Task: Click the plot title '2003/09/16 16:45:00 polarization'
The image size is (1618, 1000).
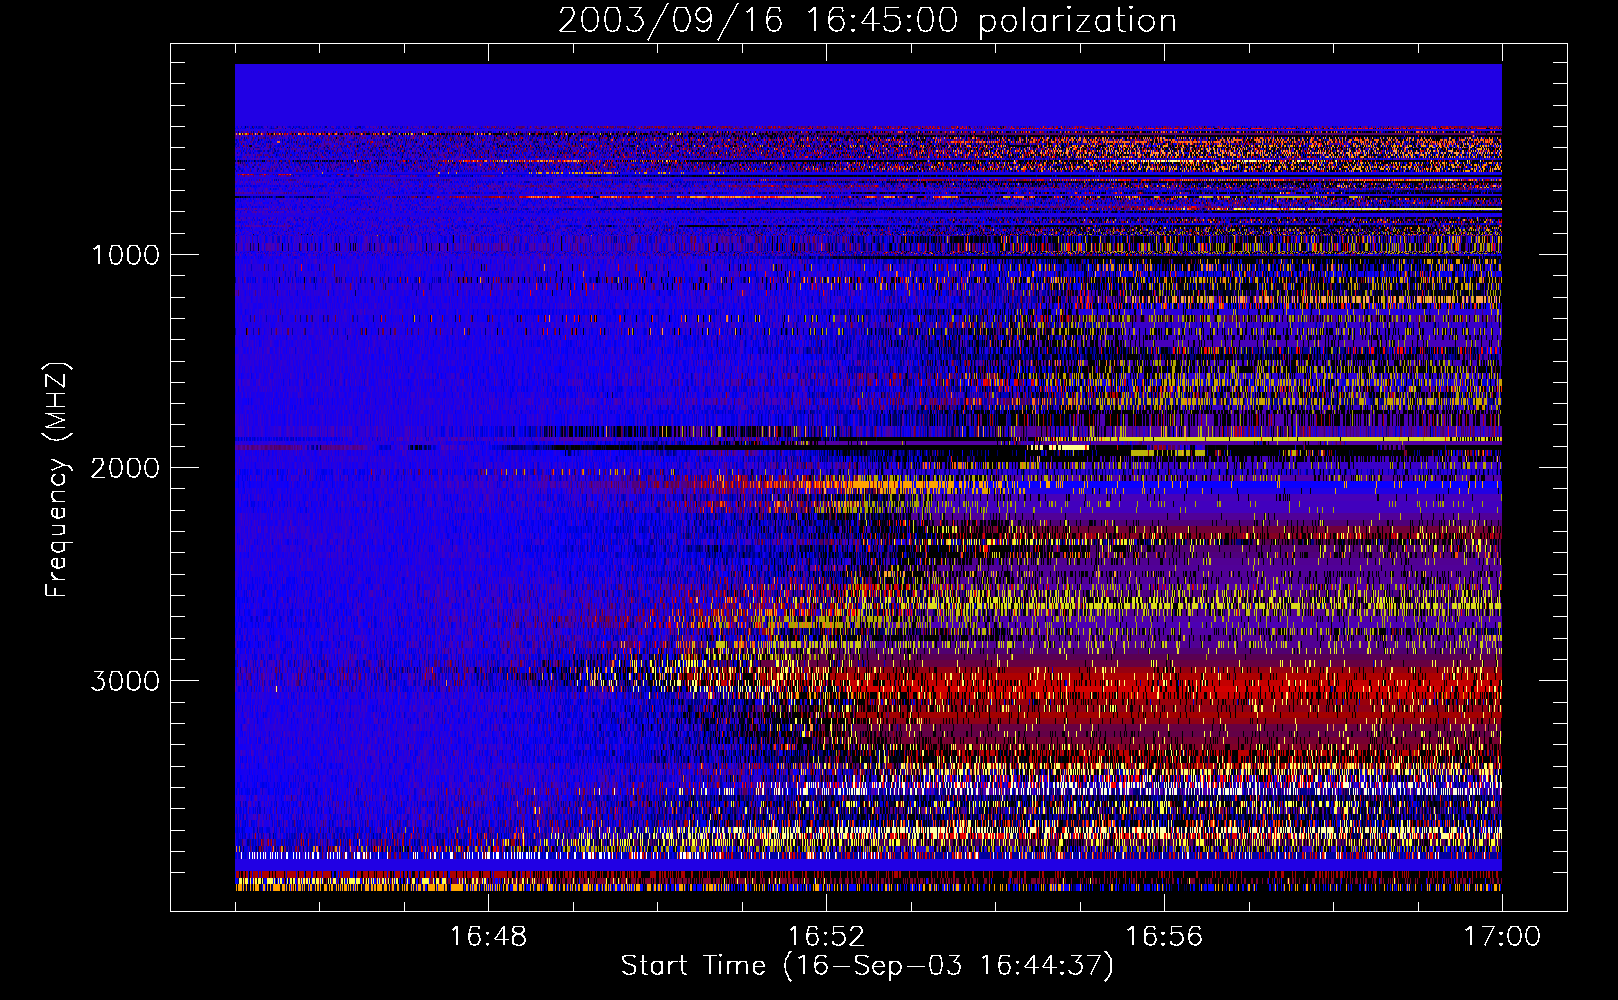Action: (x=867, y=20)
